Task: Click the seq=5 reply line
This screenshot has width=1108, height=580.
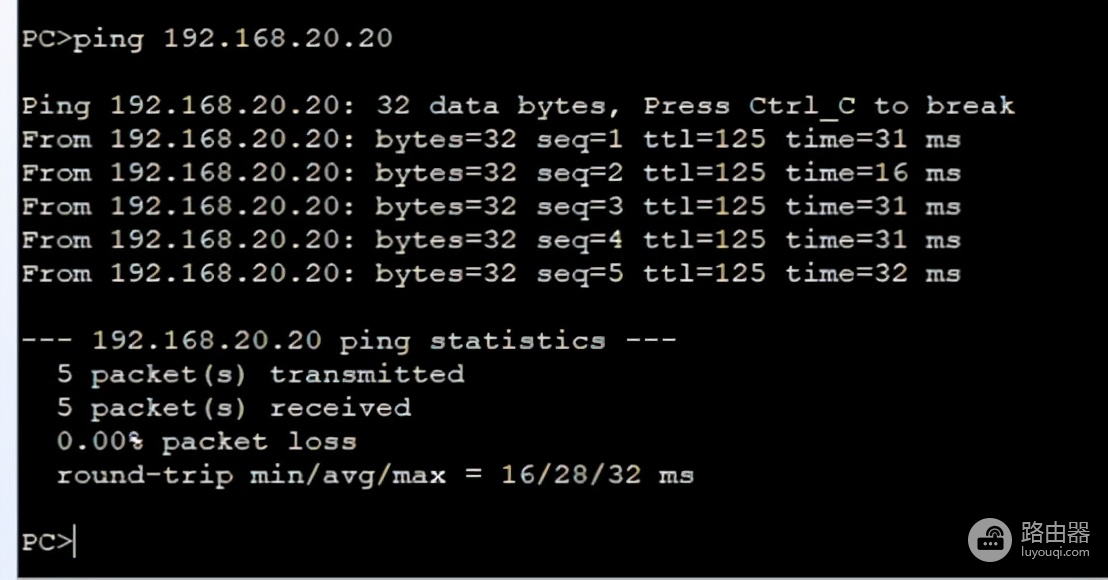Action: coord(490,274)
